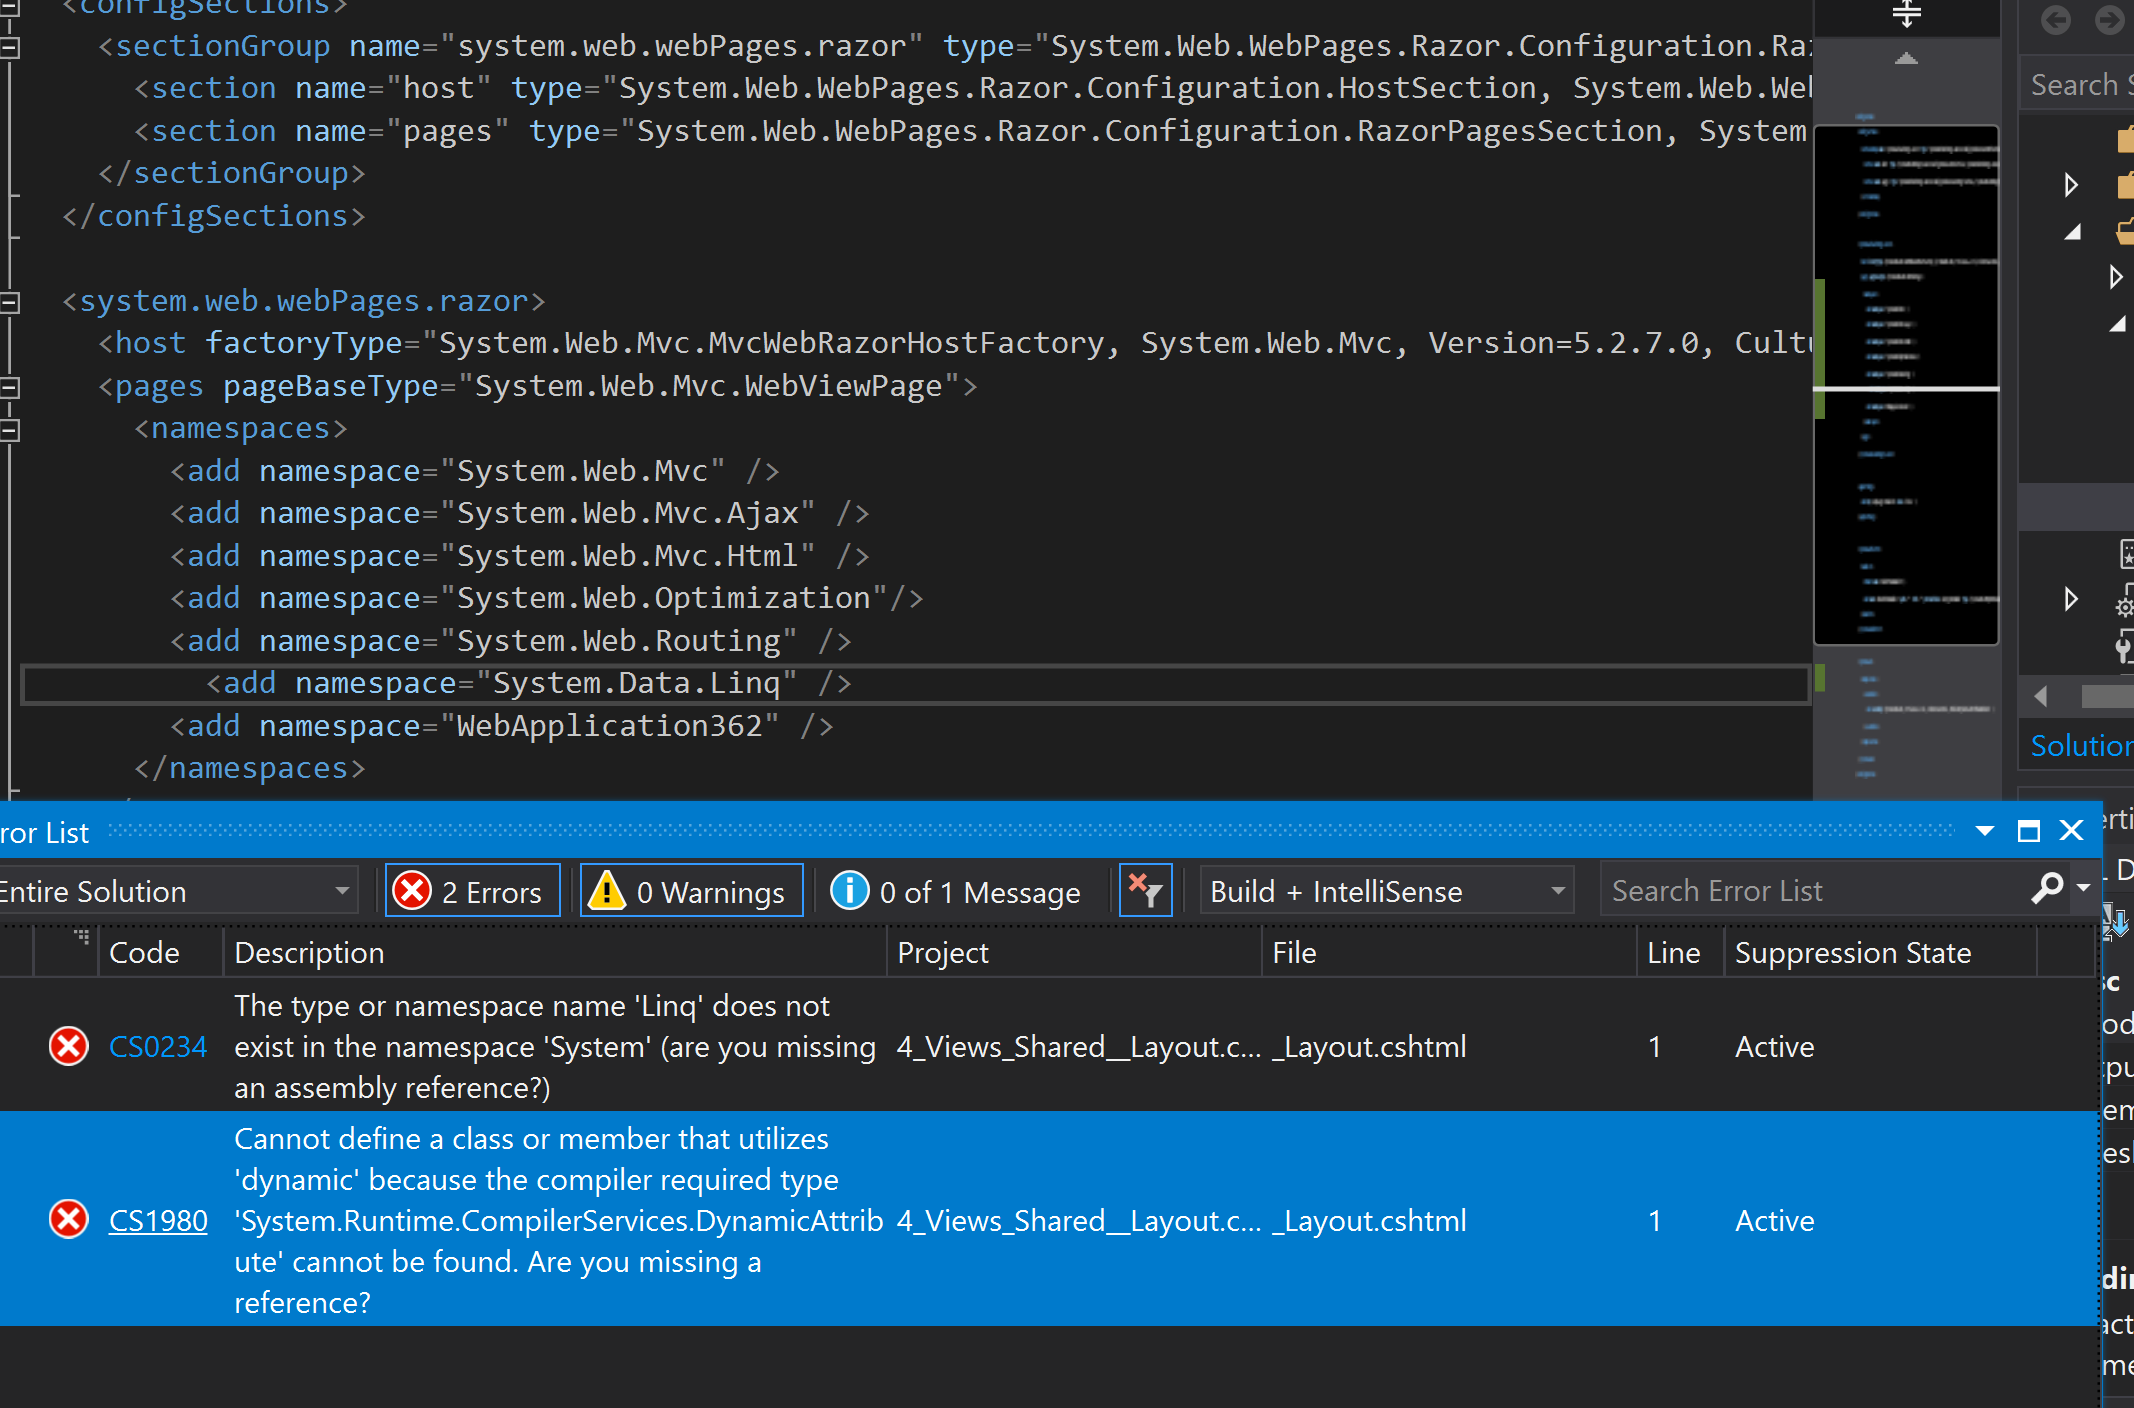
Task: Sort by the Line column header
Action: tap(1680, 953)
